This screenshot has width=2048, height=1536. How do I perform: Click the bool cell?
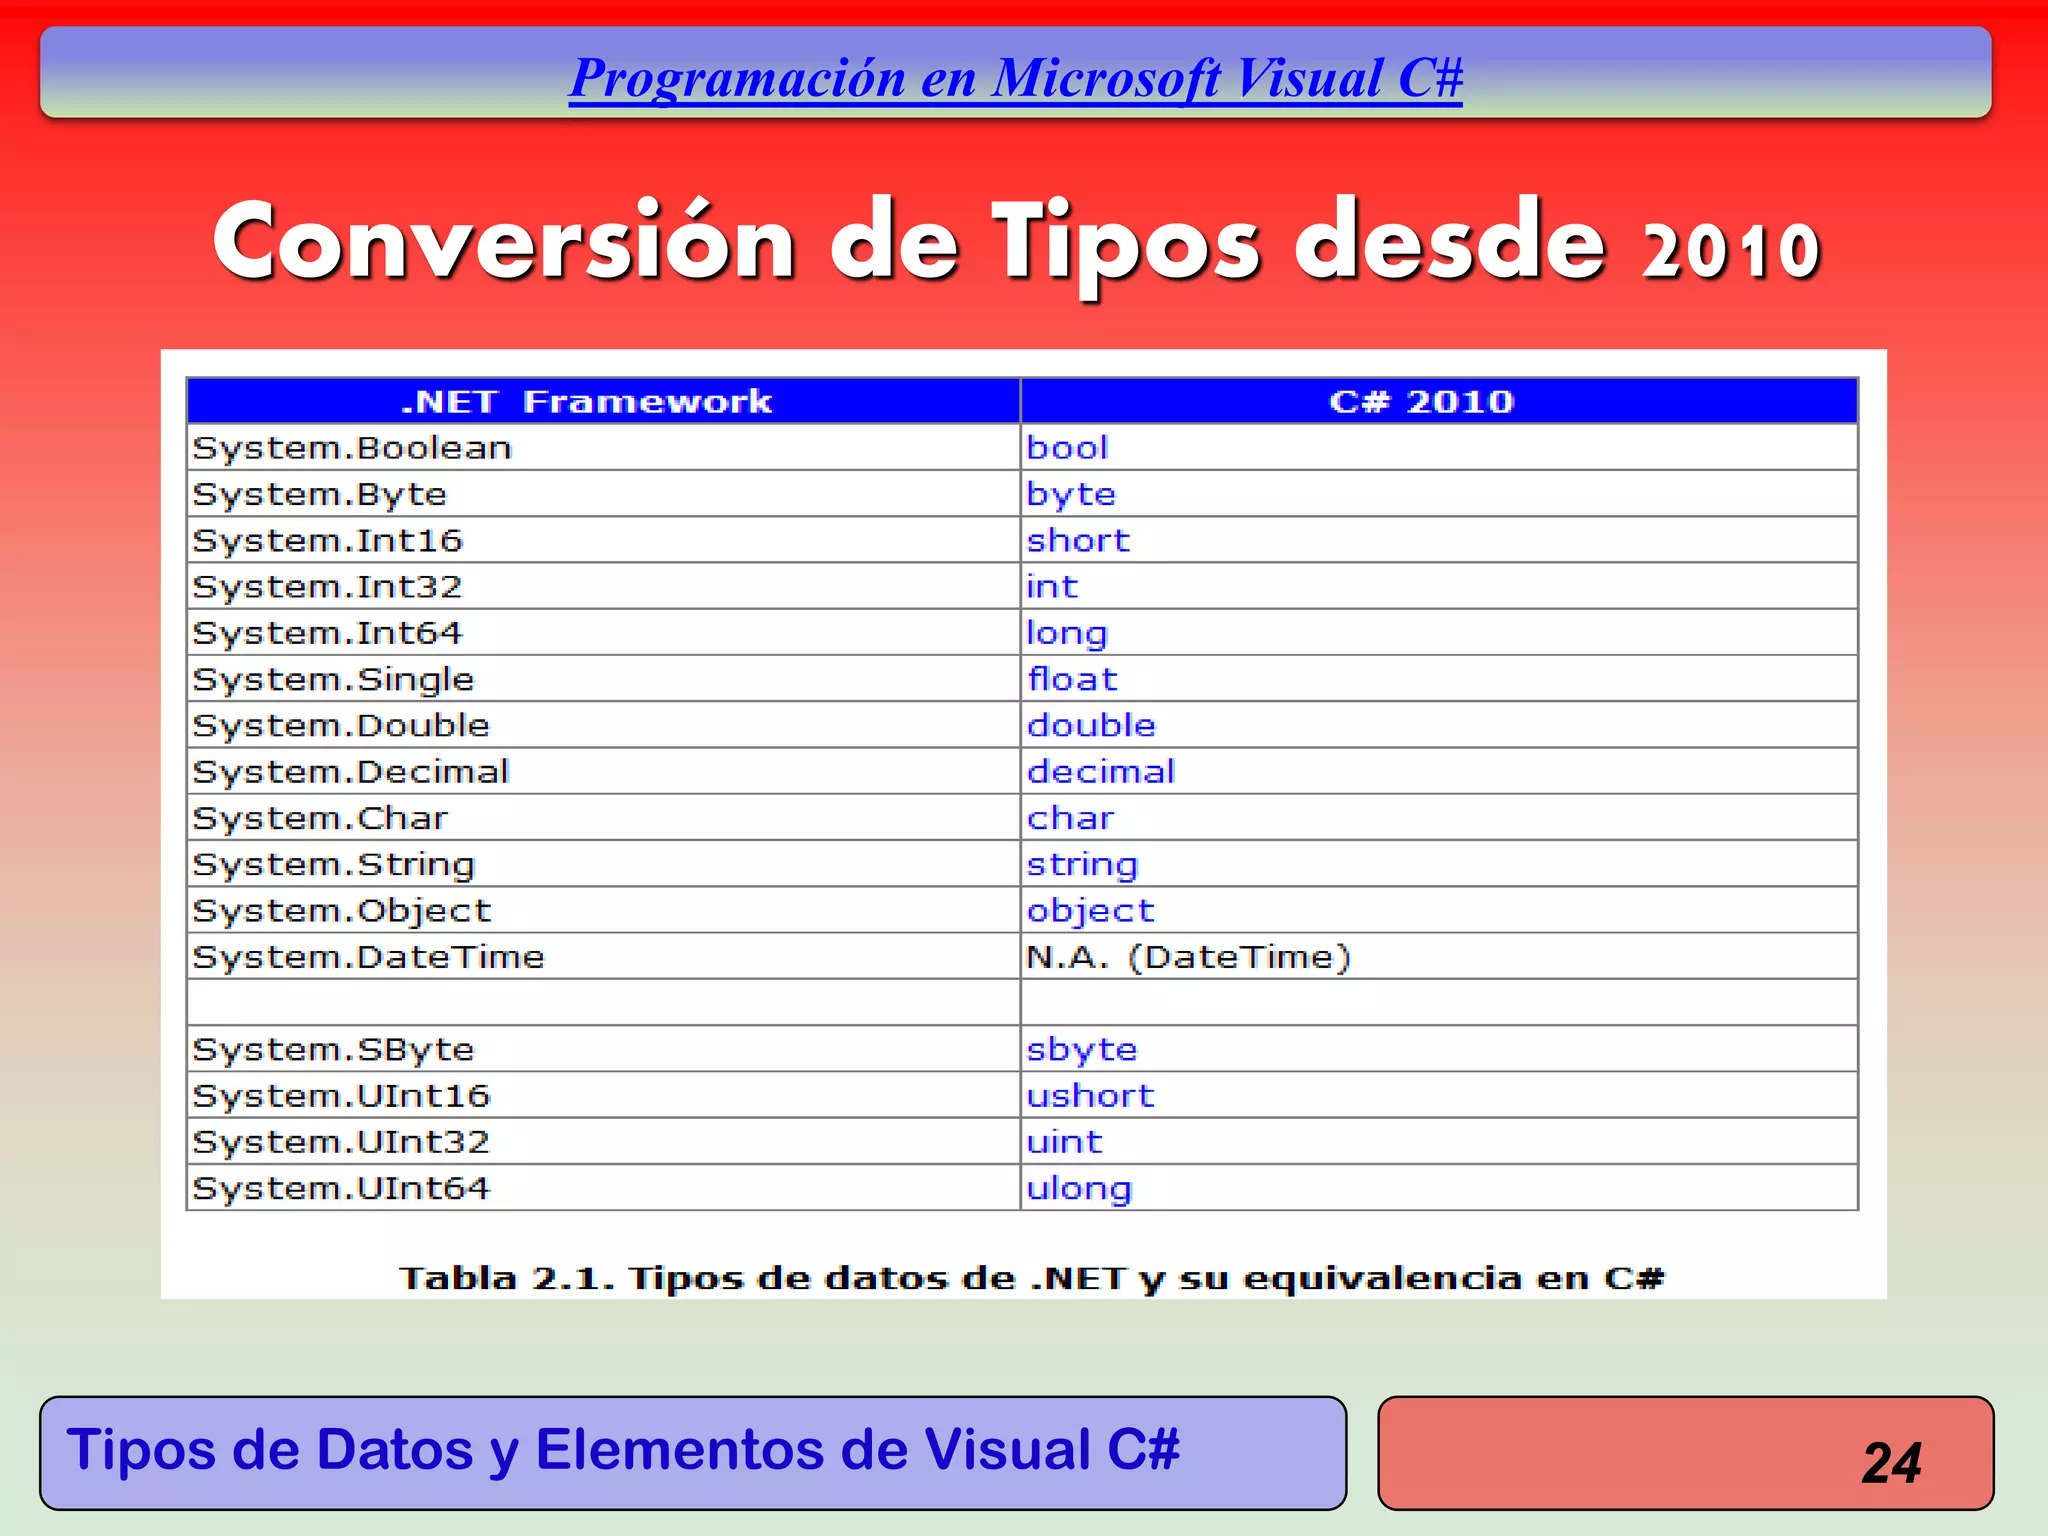1439,447
